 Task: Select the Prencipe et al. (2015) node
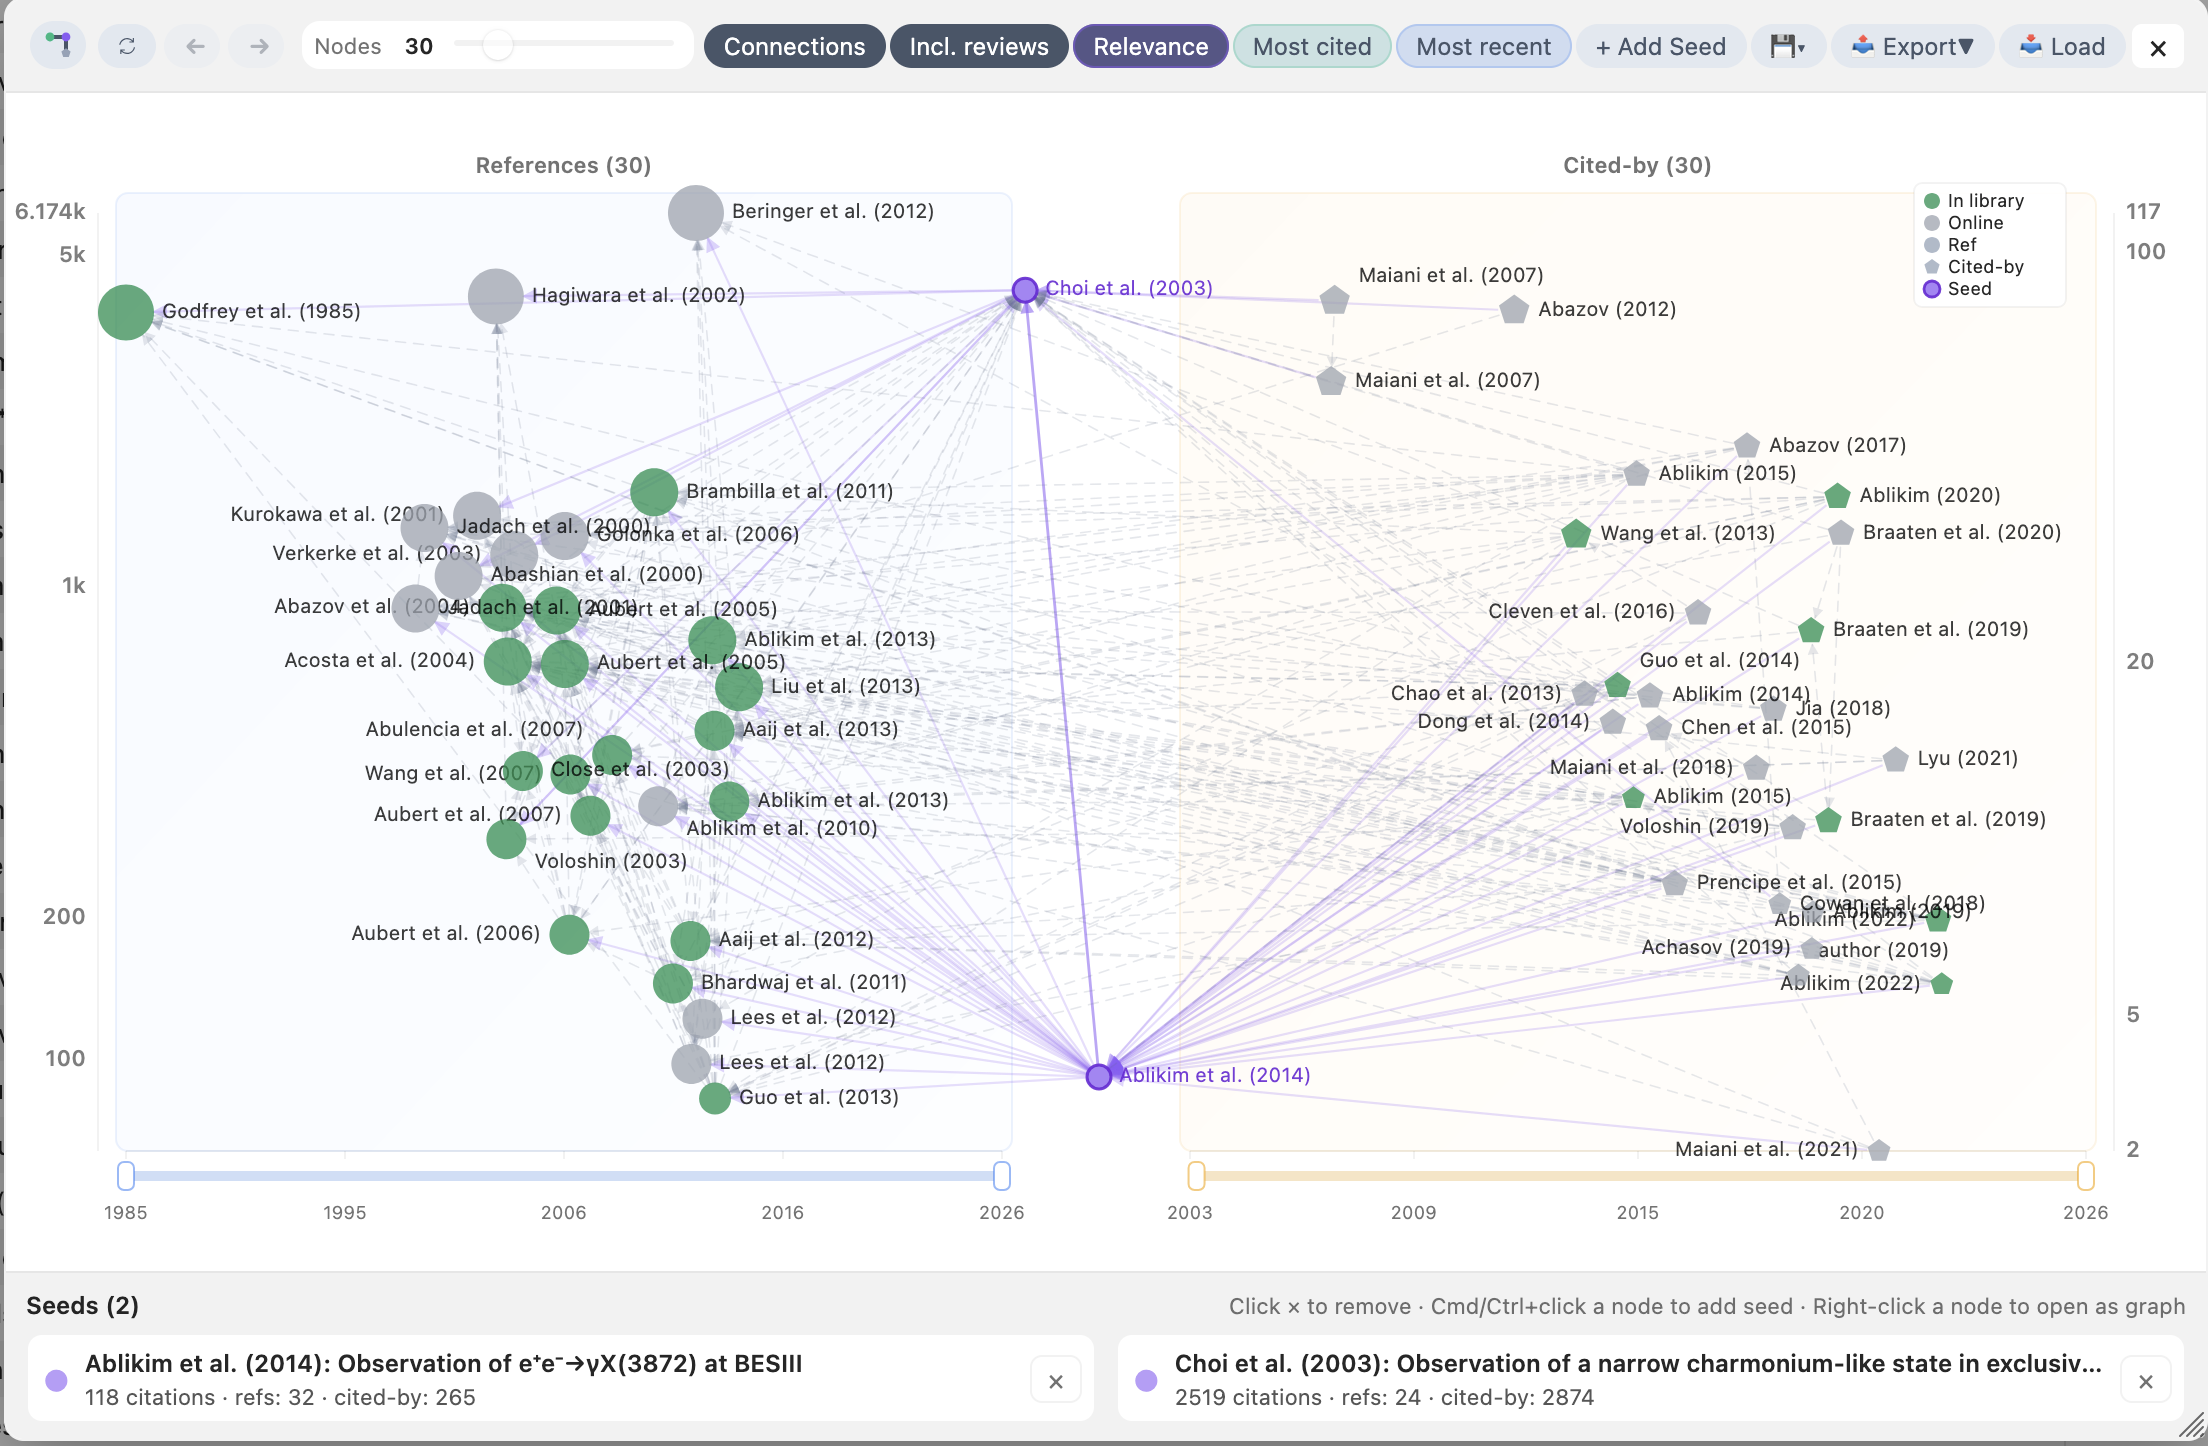click(1675, 883)
